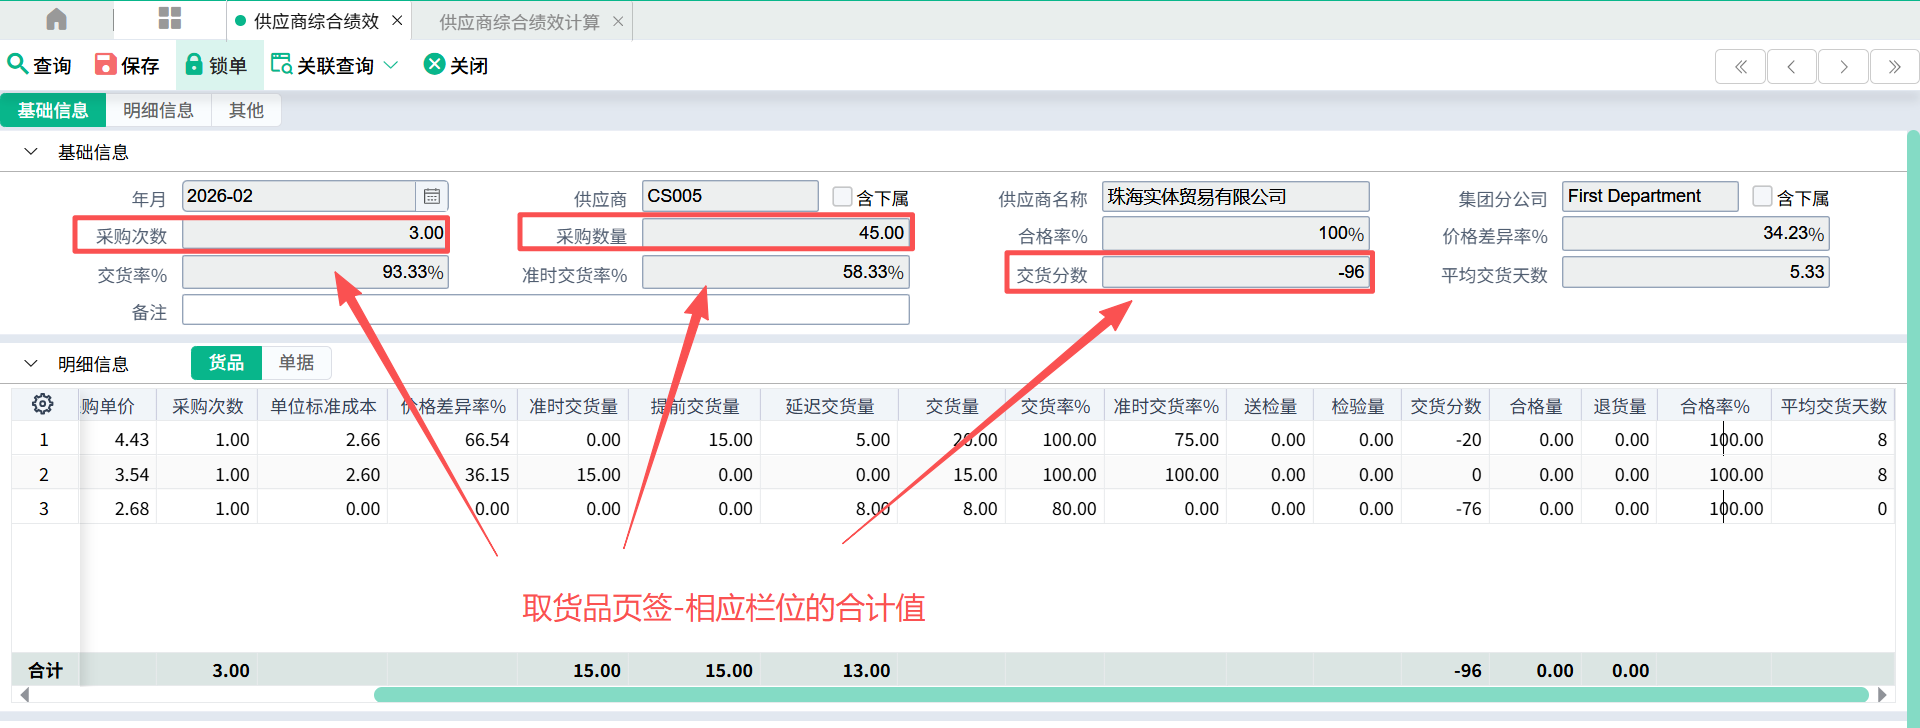The height and width of the screenshot is (728, 1920).
Task: Collapse the 基础信息 section
Action: (x=31, y=152)
